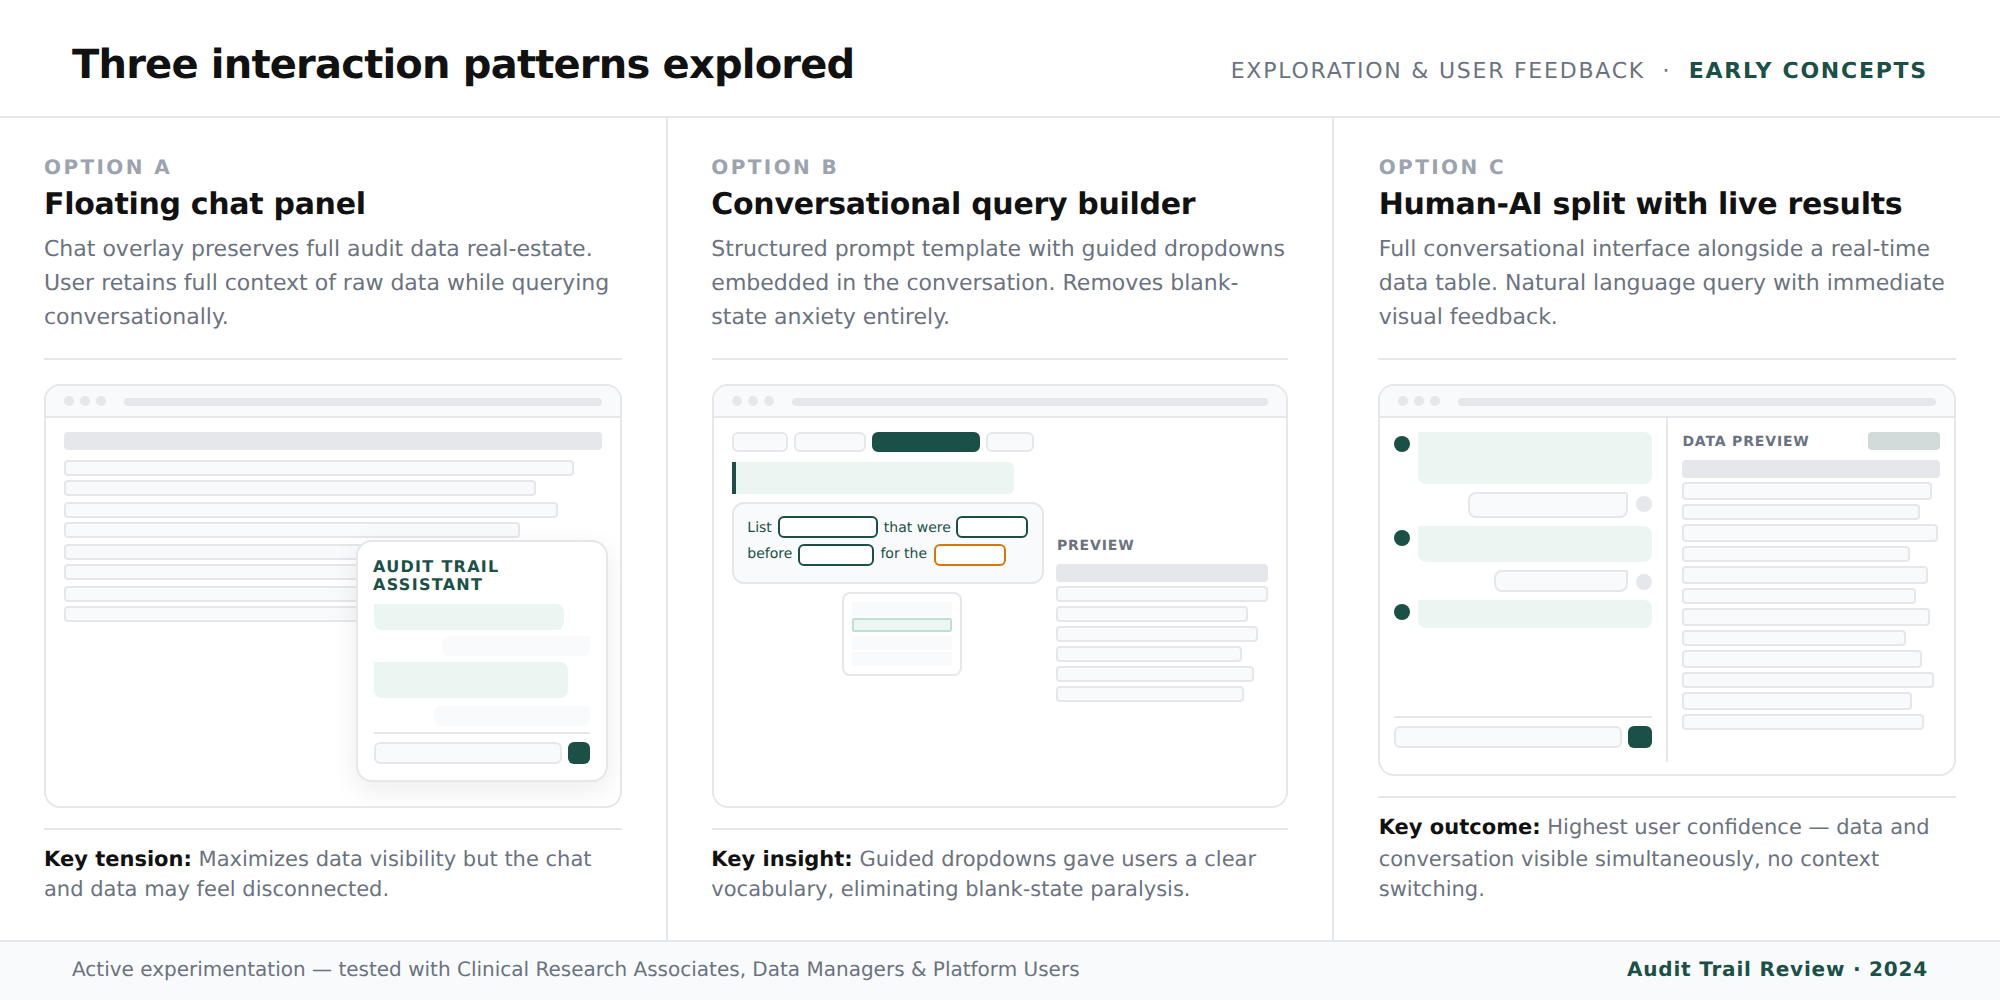Open the dropdown following "that were"

click(x=992, y=527)
